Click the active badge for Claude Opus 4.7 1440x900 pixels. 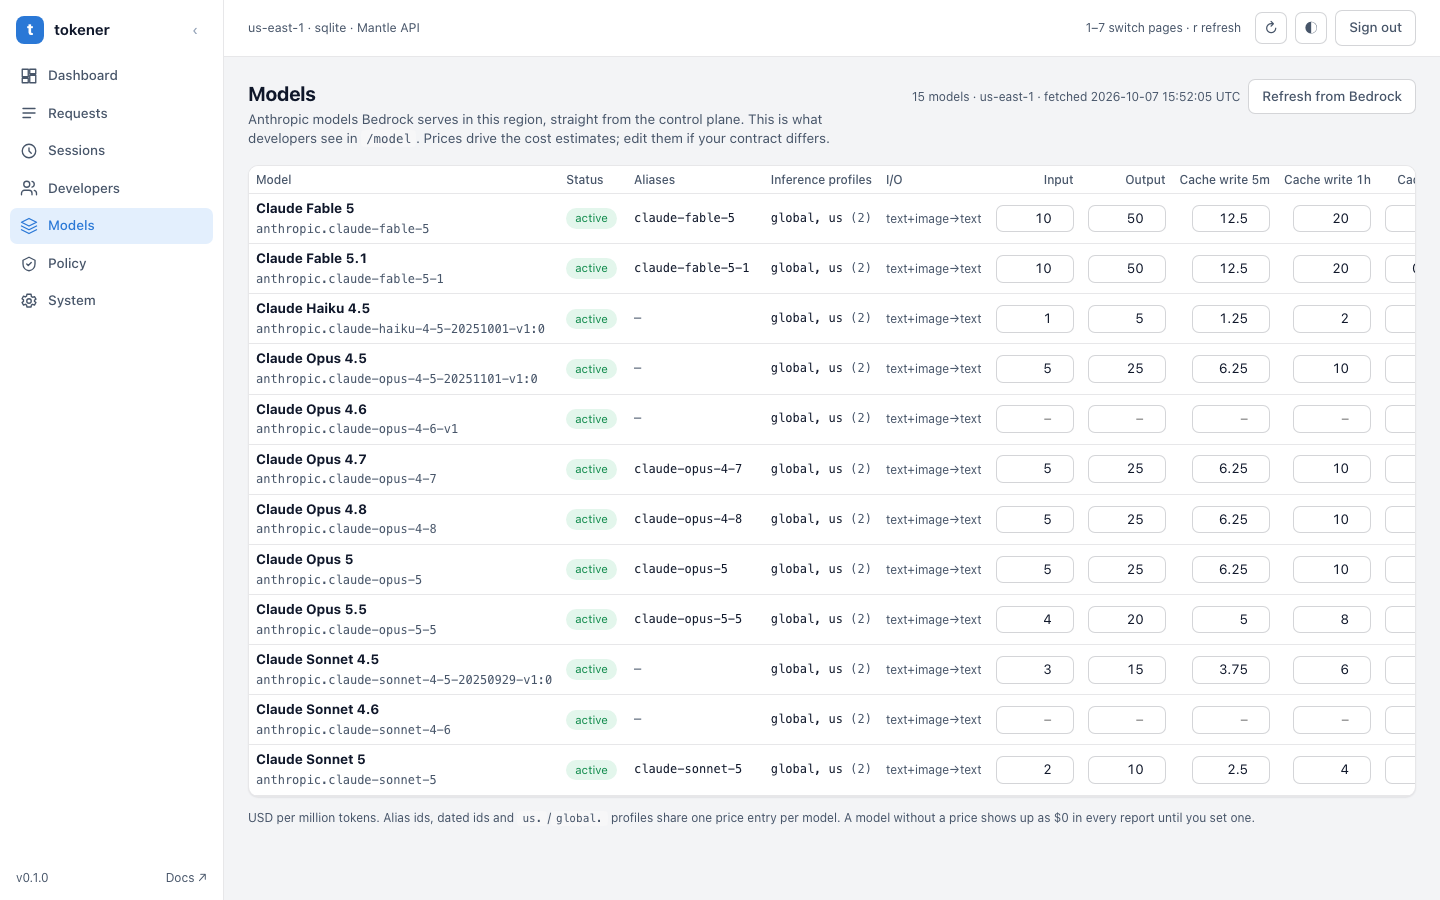click(591, 469)
